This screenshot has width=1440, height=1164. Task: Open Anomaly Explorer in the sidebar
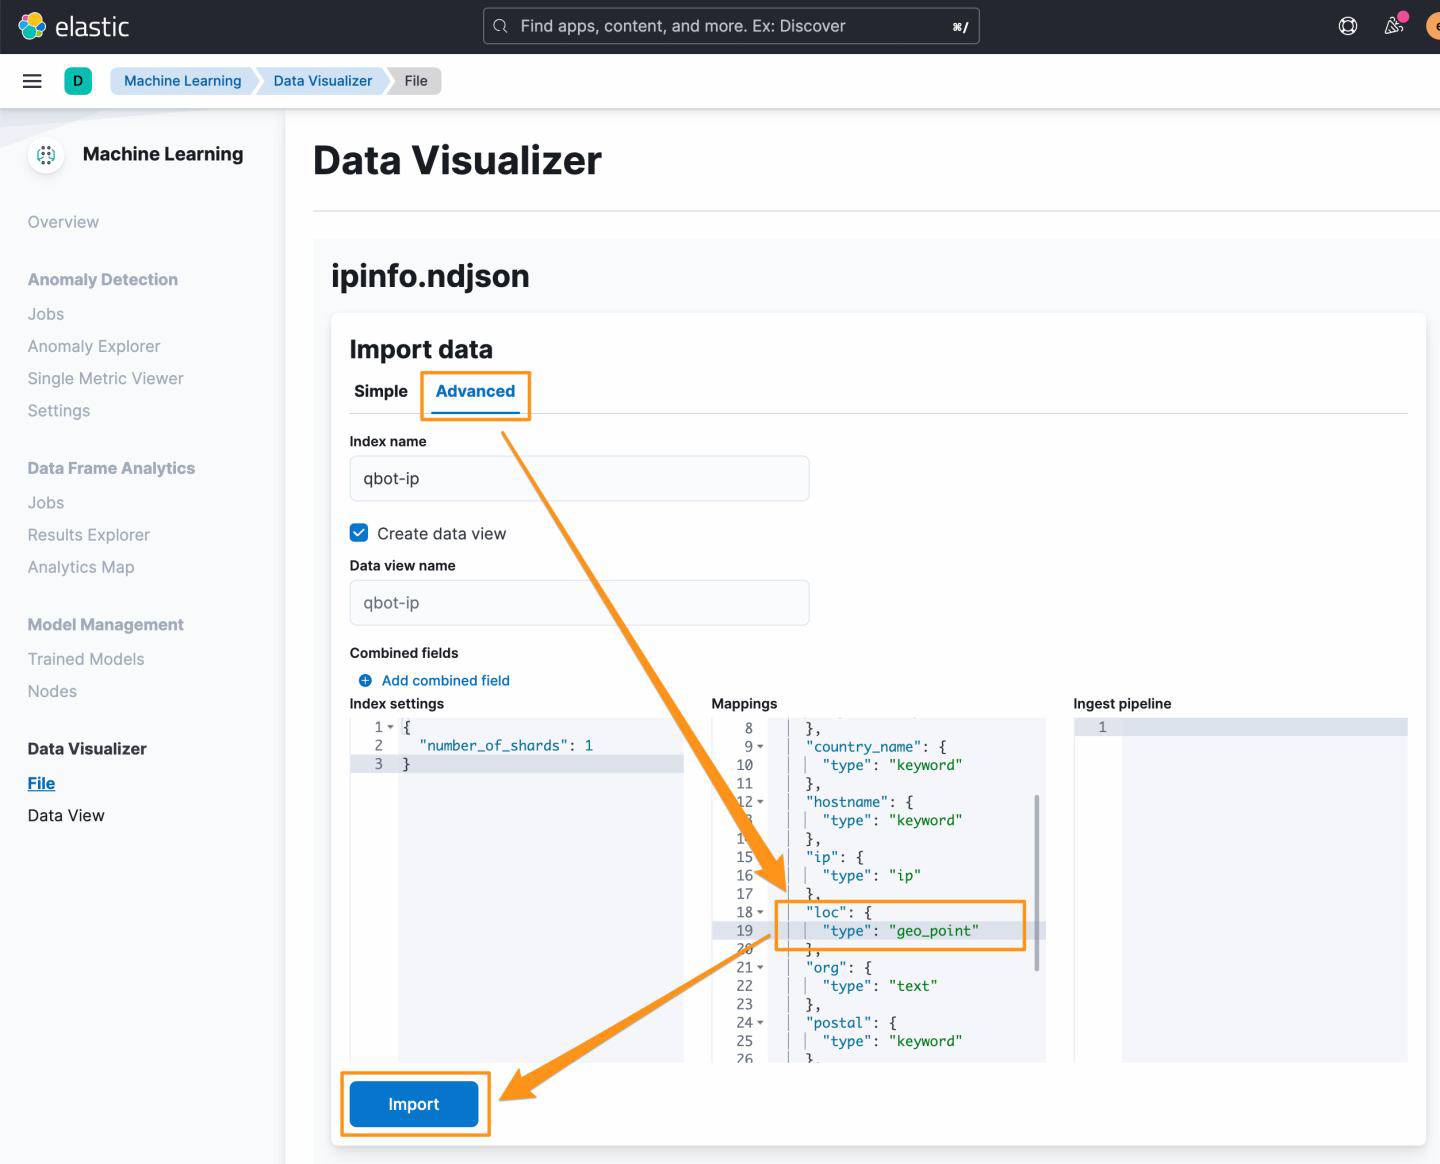coord(94,346)
